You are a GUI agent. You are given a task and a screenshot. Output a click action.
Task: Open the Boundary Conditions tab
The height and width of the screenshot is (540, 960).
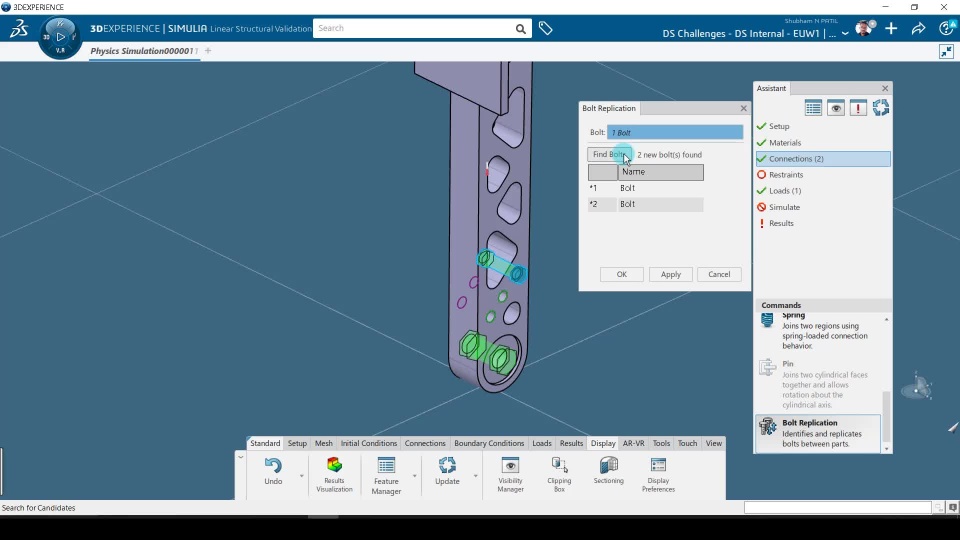489,443
